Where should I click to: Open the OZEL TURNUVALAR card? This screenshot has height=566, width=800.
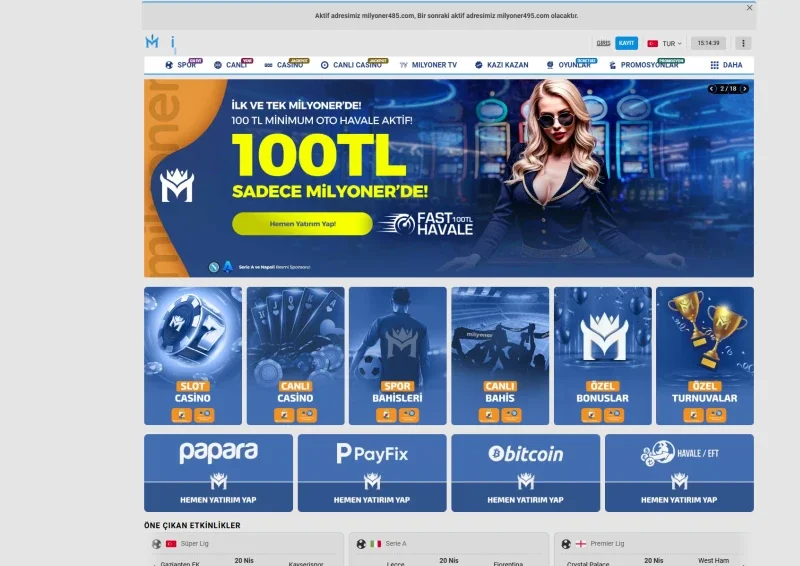705,356
